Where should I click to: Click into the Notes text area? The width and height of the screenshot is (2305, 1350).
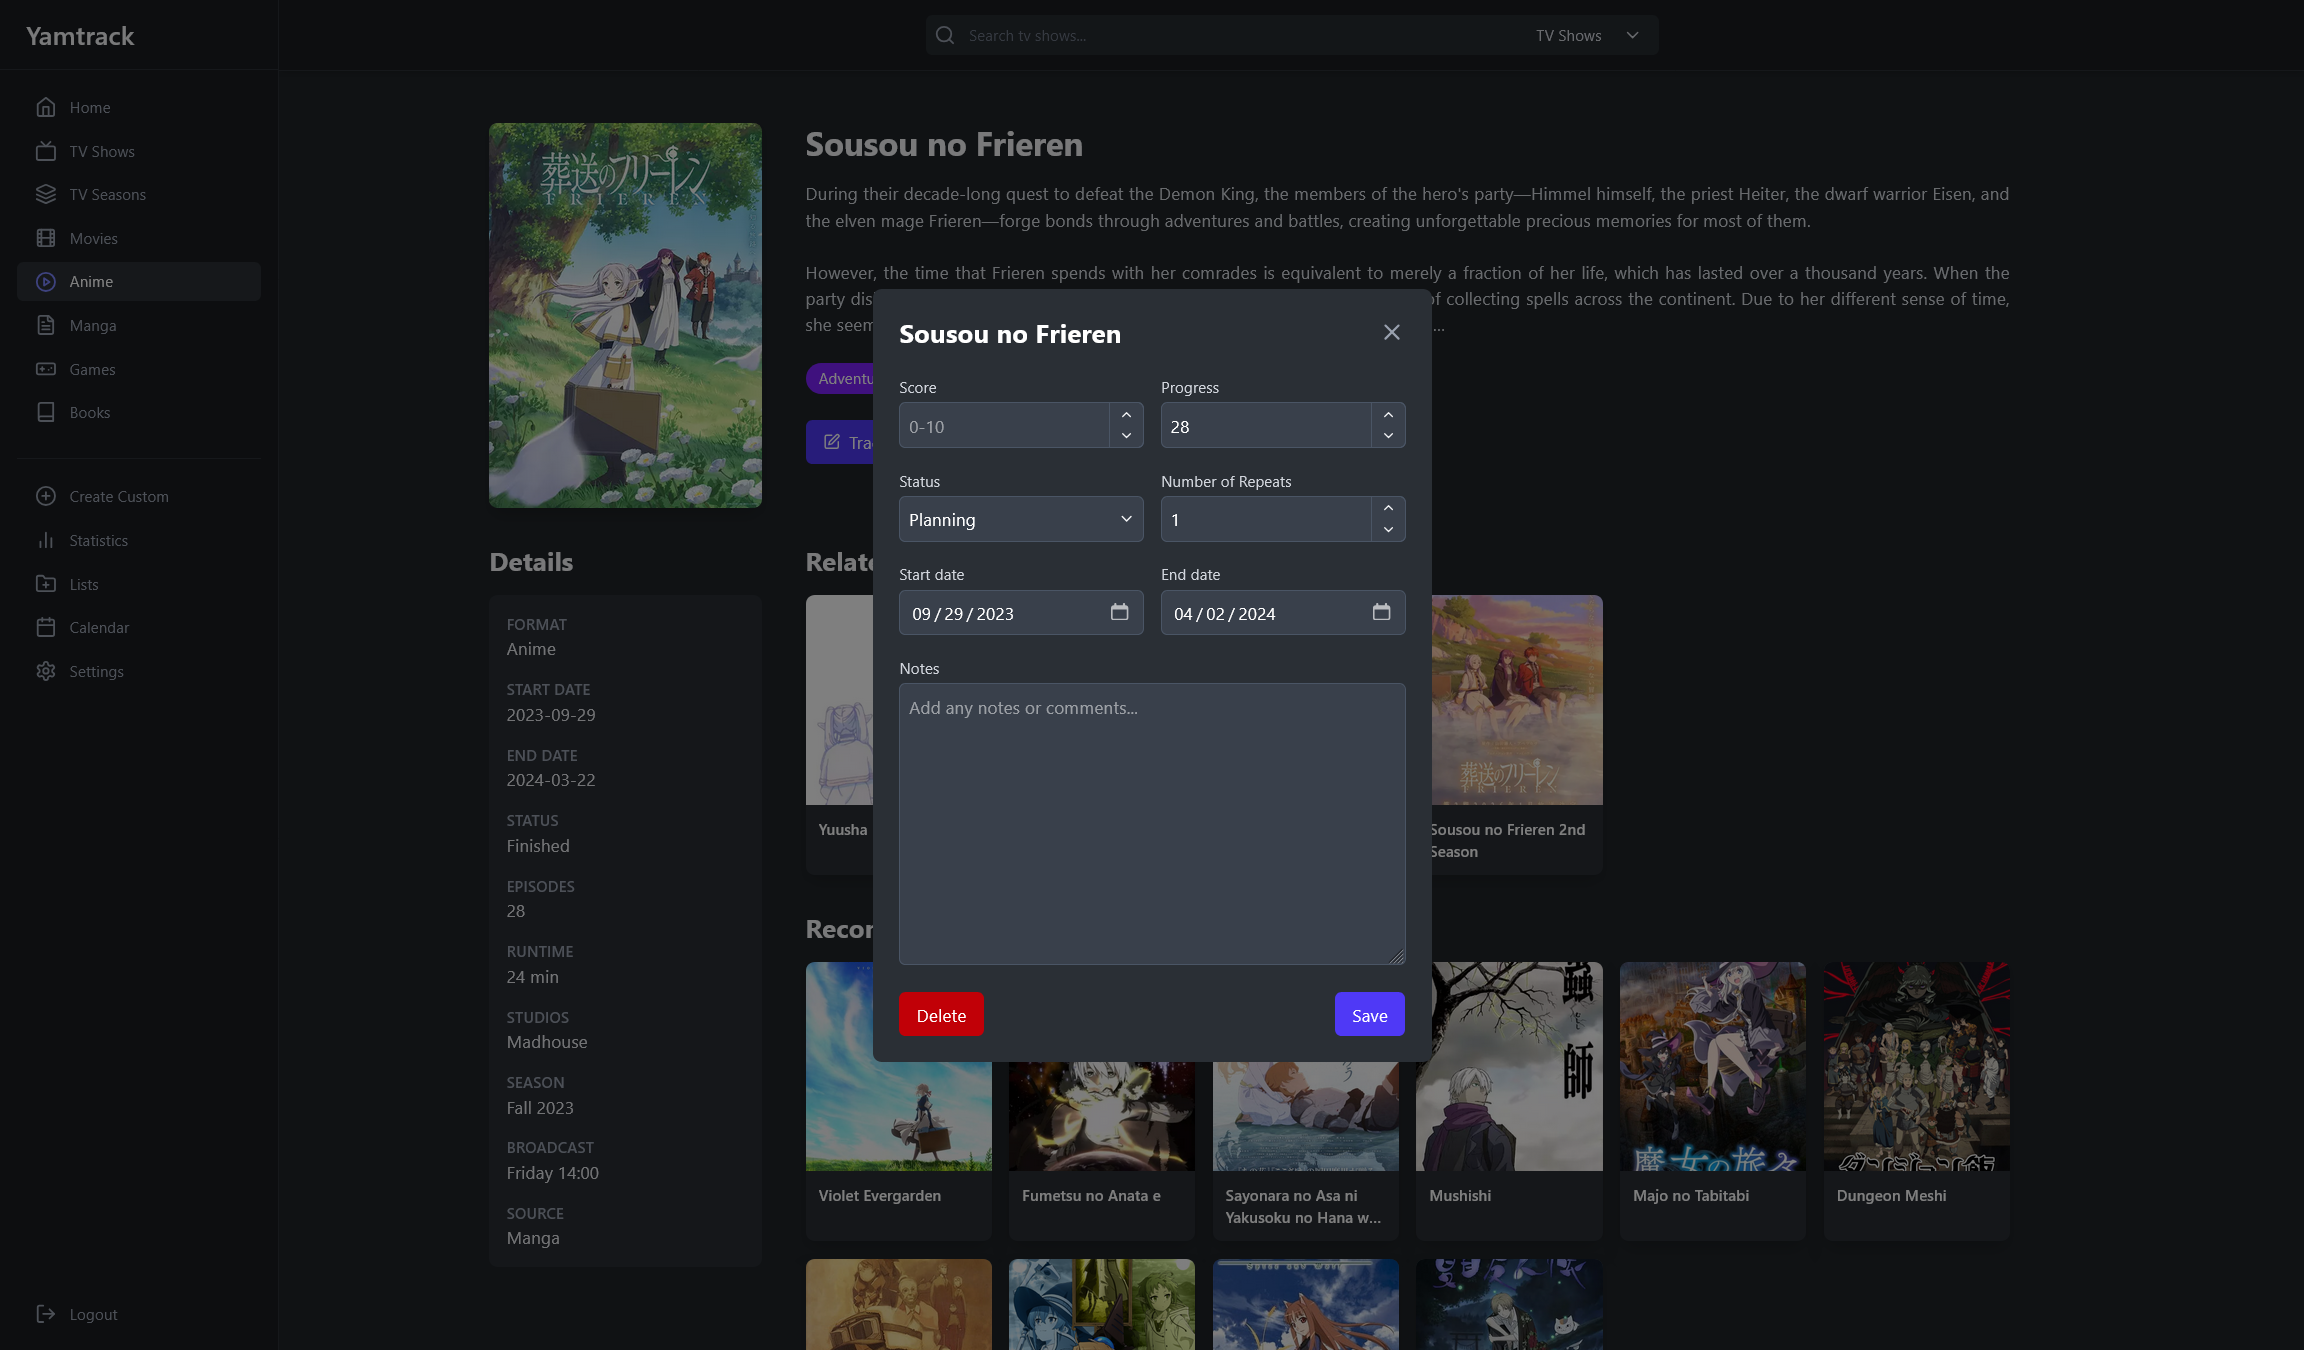(x=1151, y=823)
